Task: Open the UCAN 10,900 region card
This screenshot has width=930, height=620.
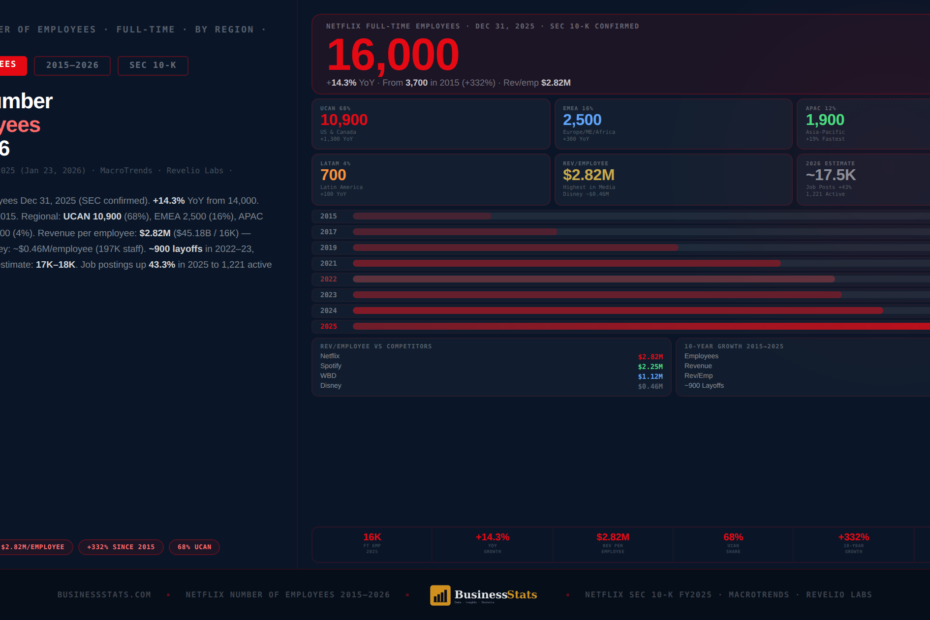Action: coord(431,124)
